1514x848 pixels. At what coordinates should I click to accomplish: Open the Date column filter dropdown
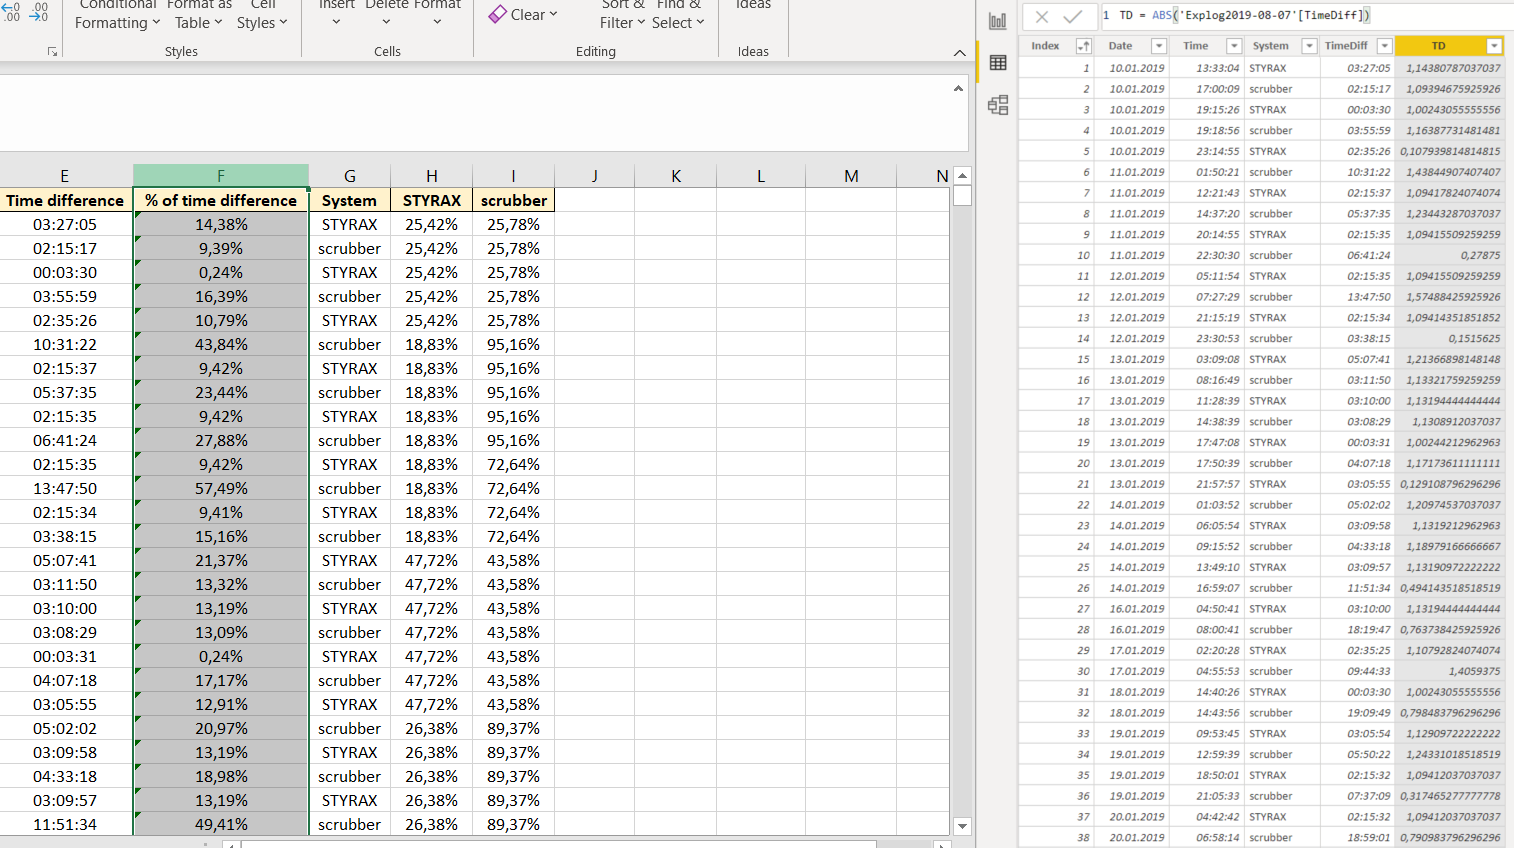1158,46
